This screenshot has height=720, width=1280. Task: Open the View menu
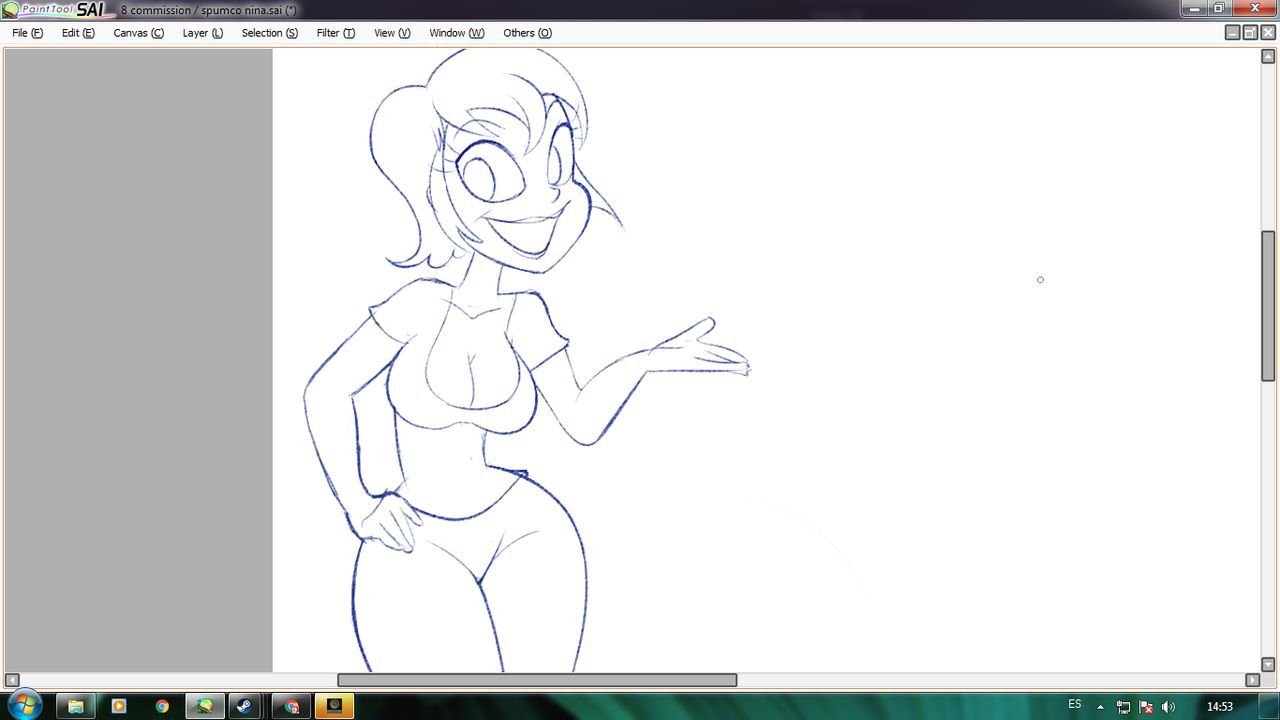pos(392,33)
